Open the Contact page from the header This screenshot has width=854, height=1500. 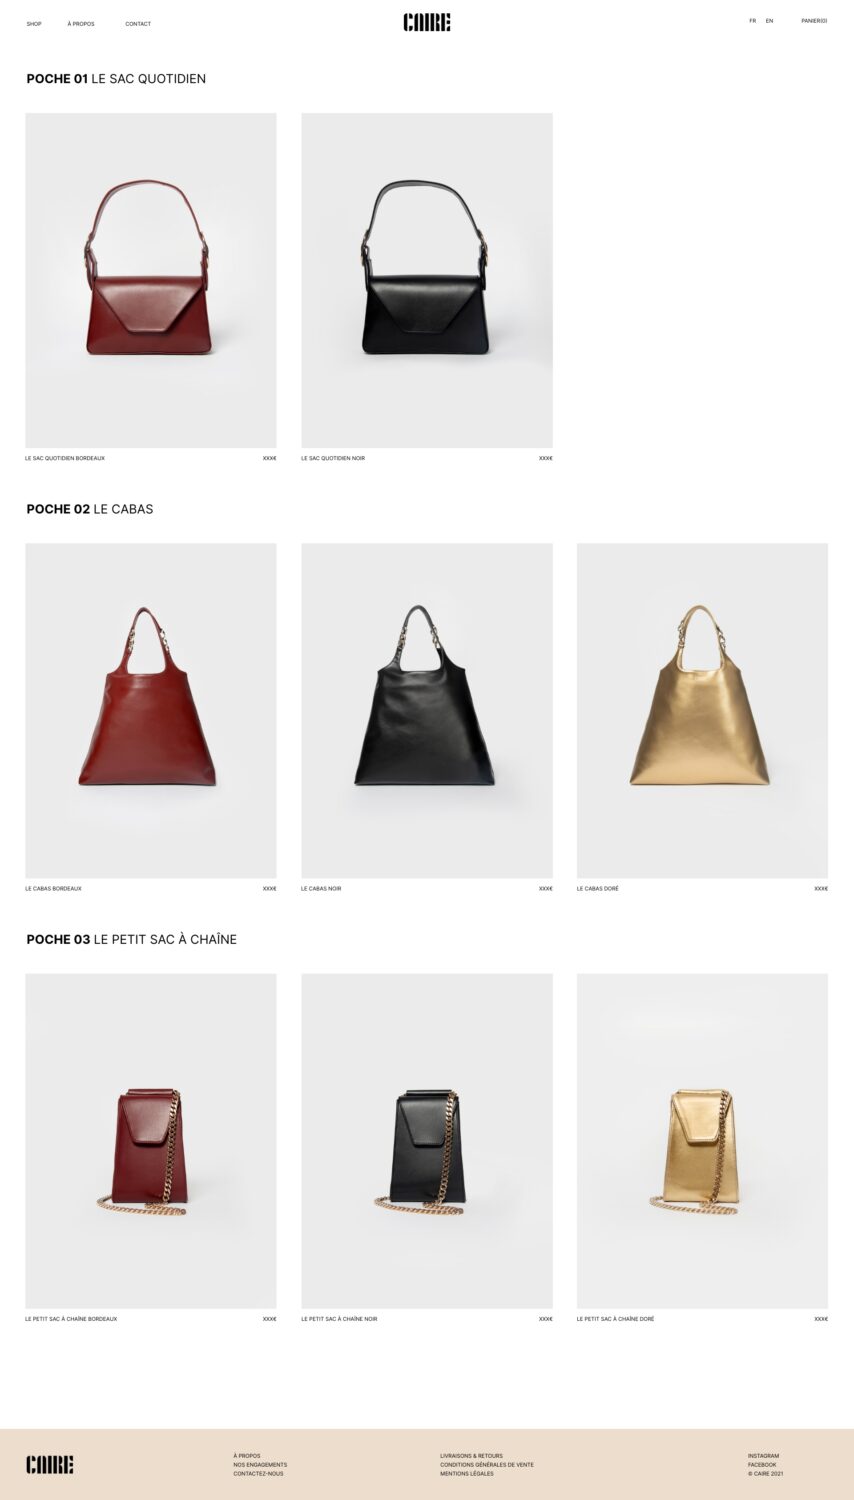pyautogui.click(x=138, y=24)
